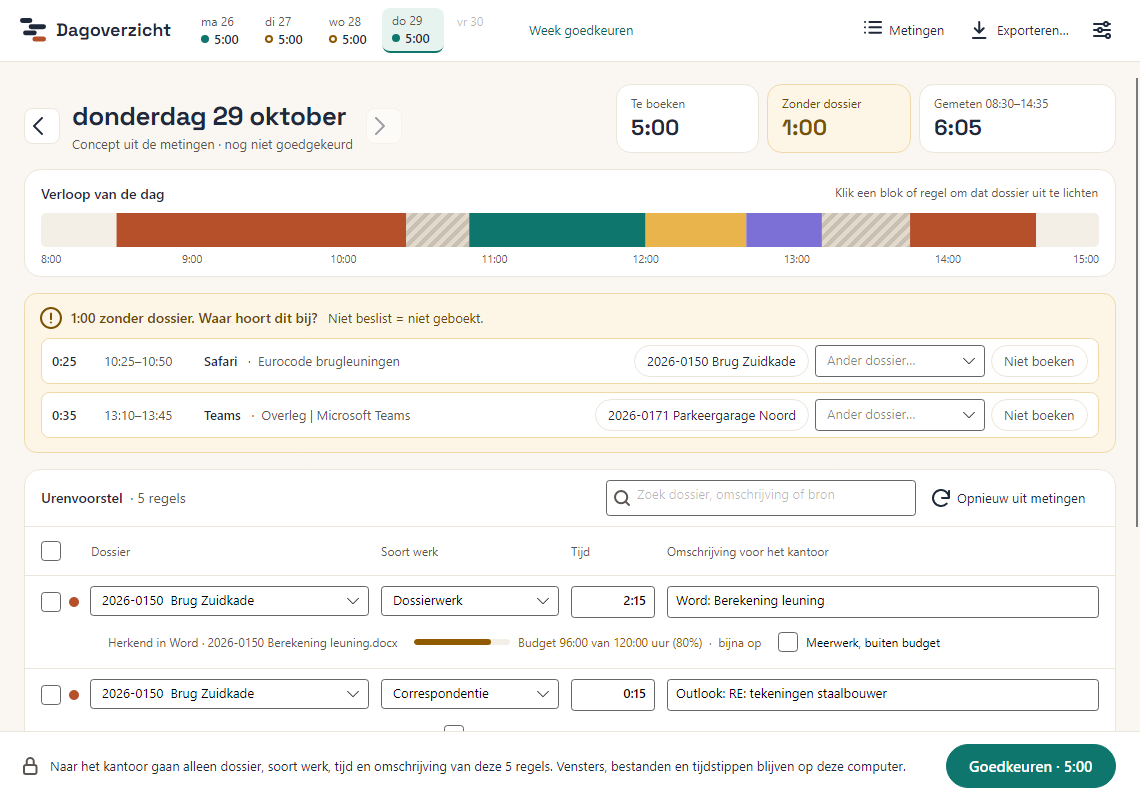Focus the Zoek dossier search field
This screenshot has width=1140, height=800.
(760, 498)
